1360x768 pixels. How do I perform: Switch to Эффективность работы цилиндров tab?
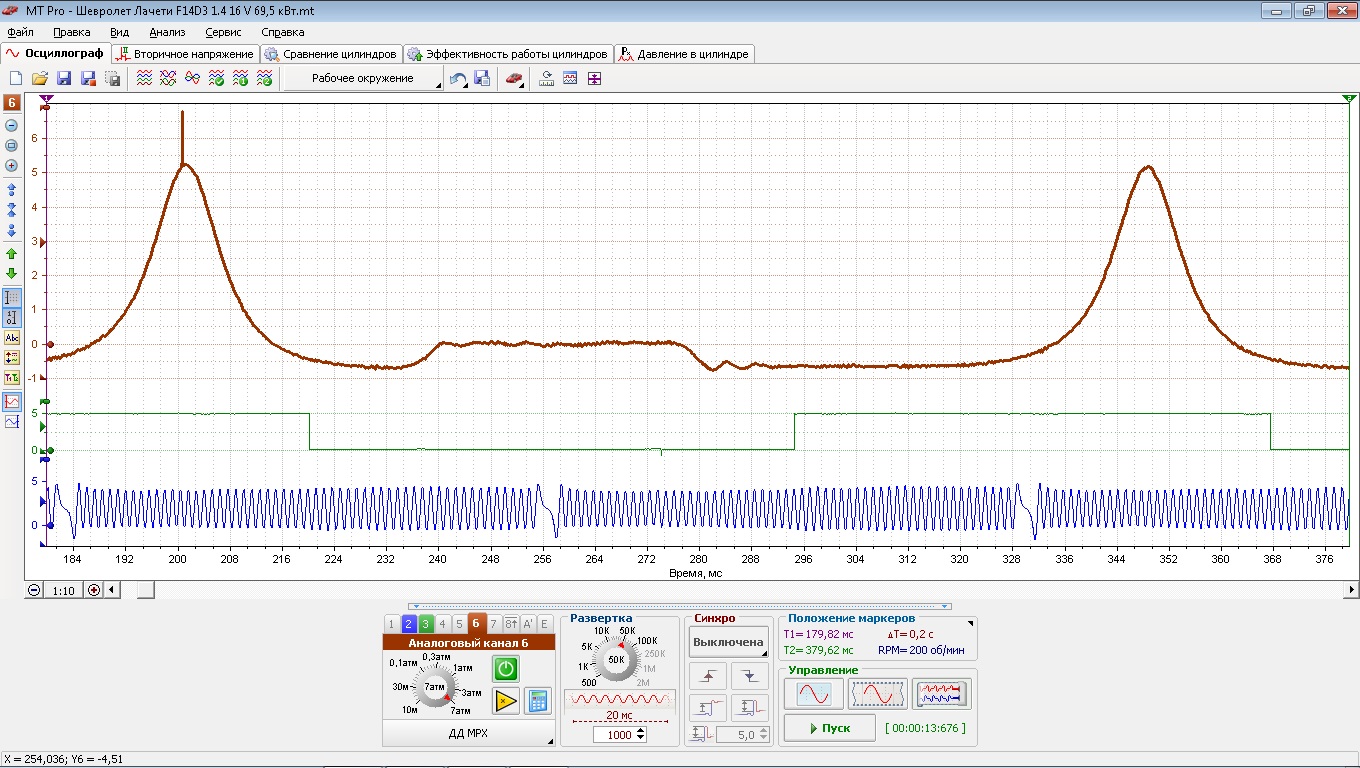507,54
